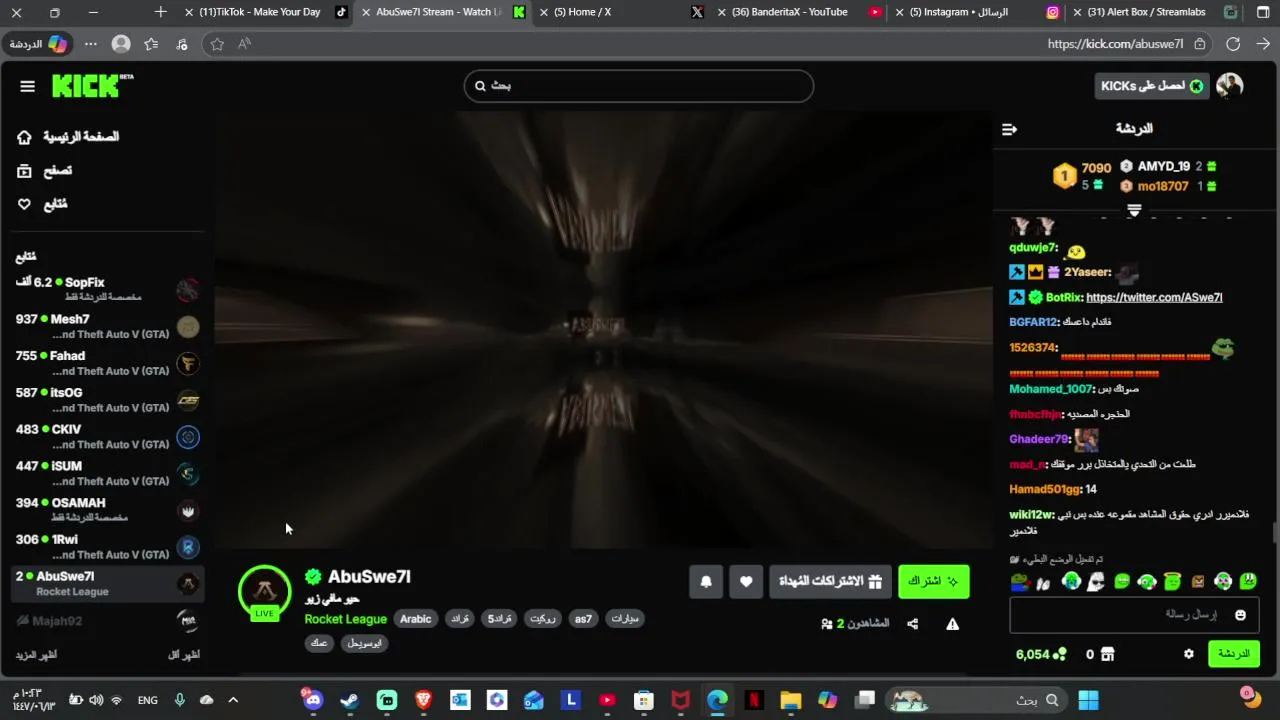Open the browser more options menu
1280x720 pixels.
click(91, 44)
